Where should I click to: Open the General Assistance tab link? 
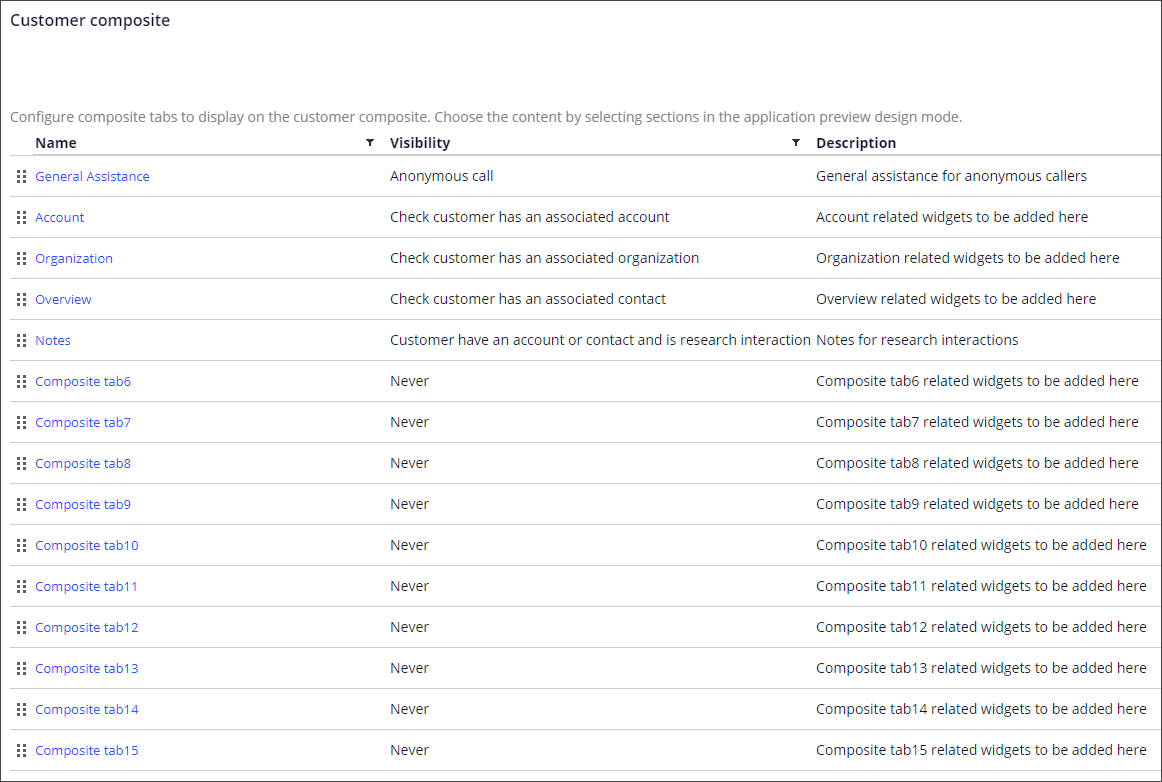92,177
